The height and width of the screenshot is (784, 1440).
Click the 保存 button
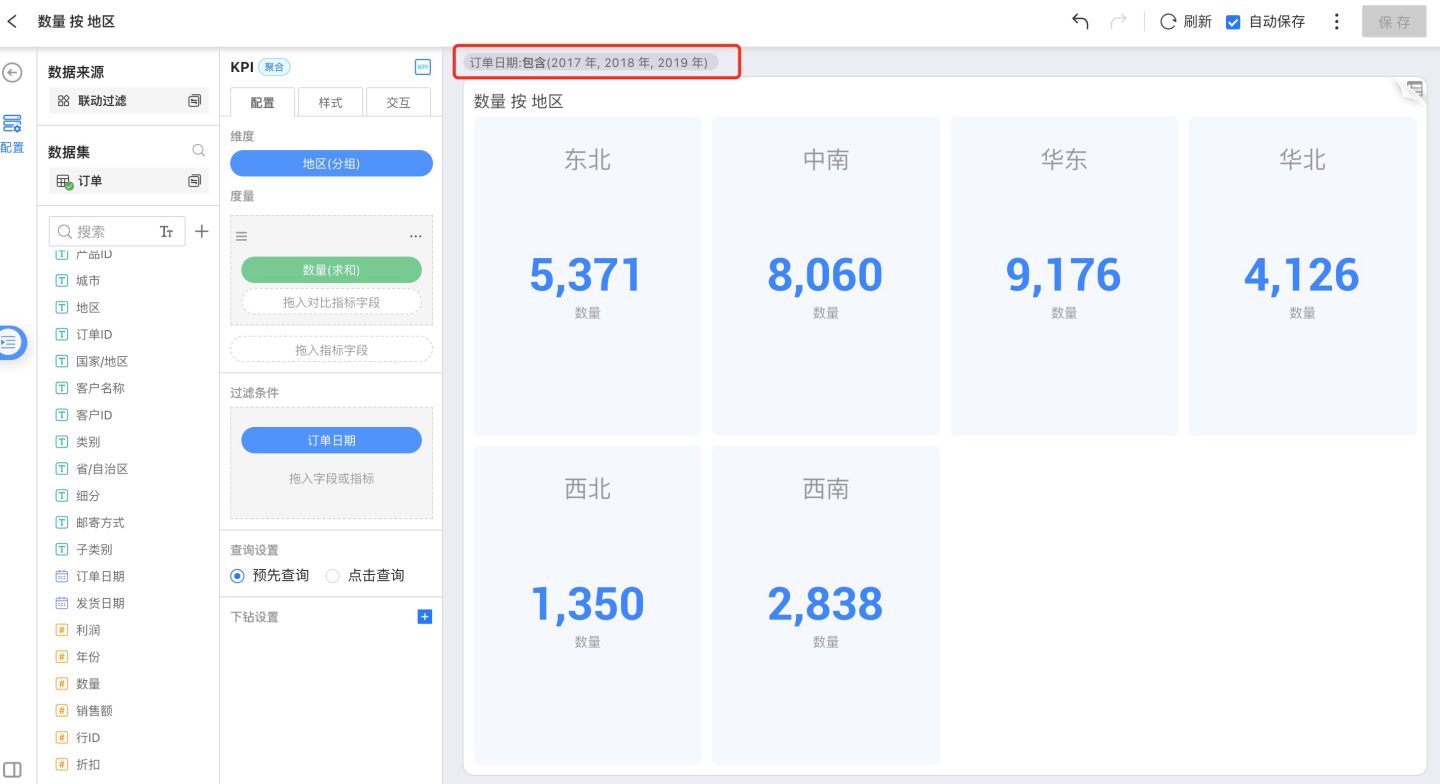point(1393,21)
